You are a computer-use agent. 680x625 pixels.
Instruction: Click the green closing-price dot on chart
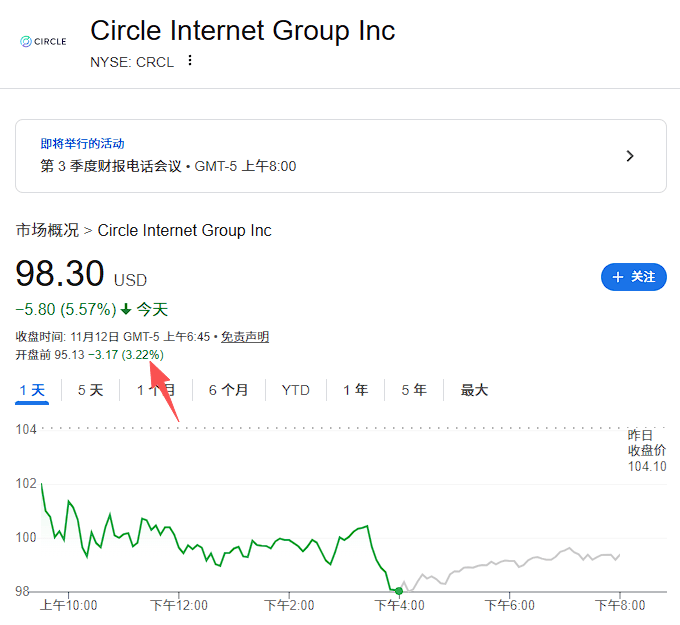(399, 591)
